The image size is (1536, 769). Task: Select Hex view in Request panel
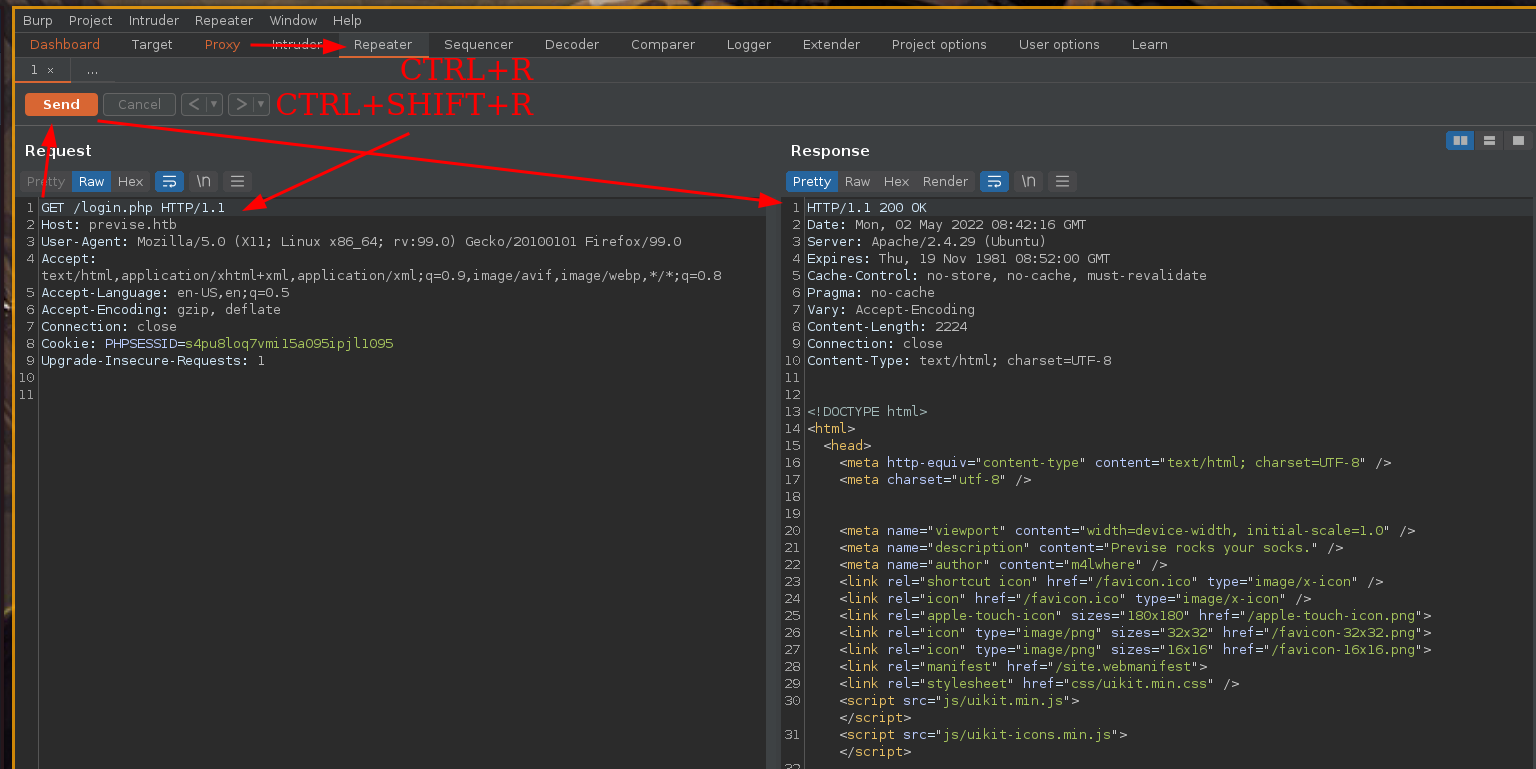coord(131,181)
